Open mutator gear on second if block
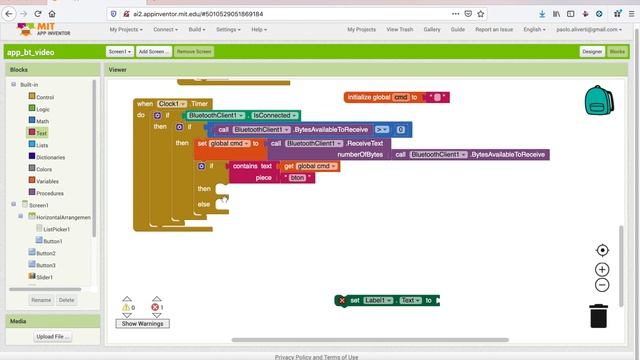640x360 pixels. (x=179, y=127)
